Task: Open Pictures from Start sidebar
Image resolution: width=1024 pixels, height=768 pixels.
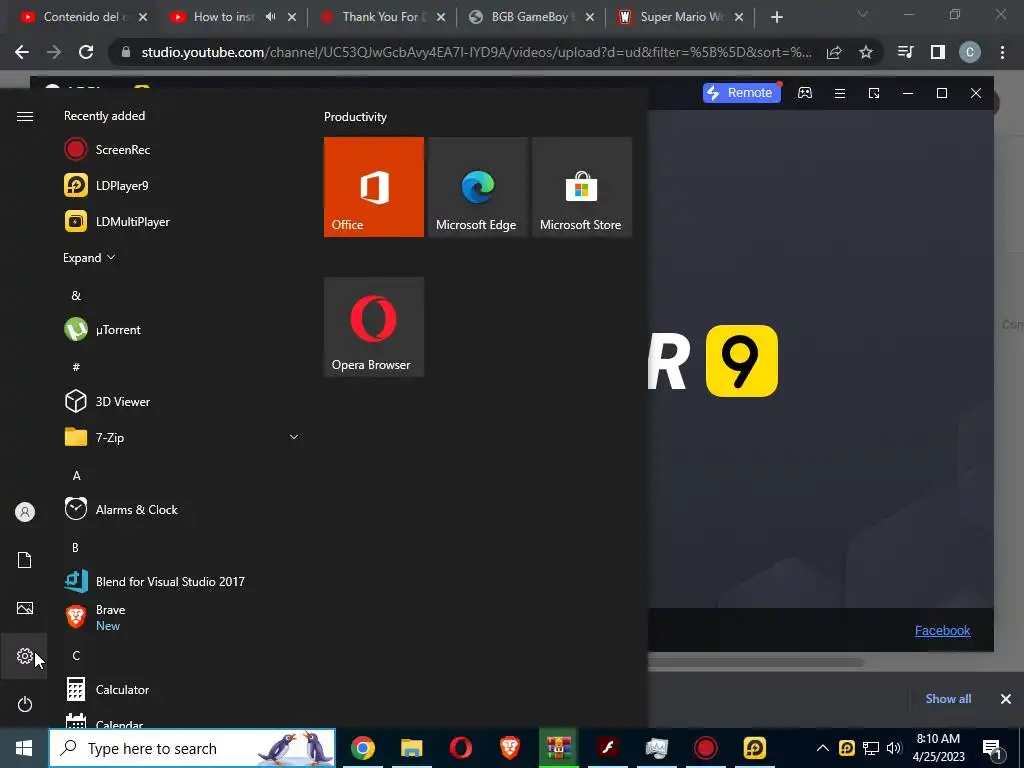Action: 24,608
